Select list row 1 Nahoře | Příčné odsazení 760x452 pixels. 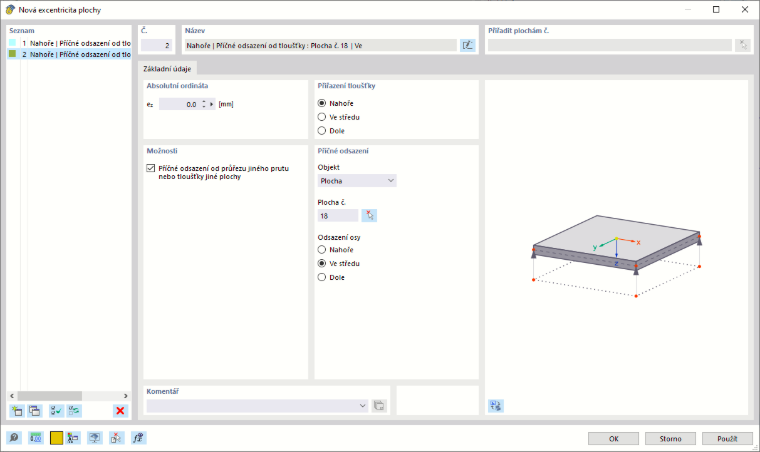(69, 43)
